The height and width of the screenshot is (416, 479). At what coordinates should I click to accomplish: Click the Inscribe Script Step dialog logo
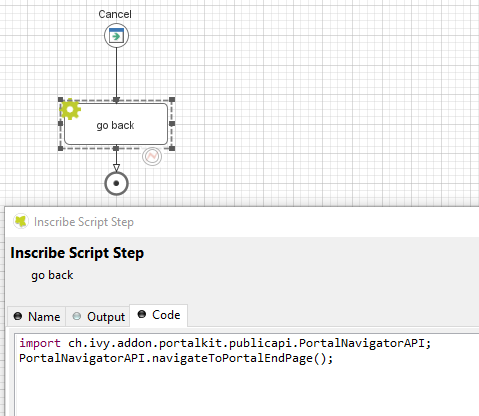click(21, 222)
